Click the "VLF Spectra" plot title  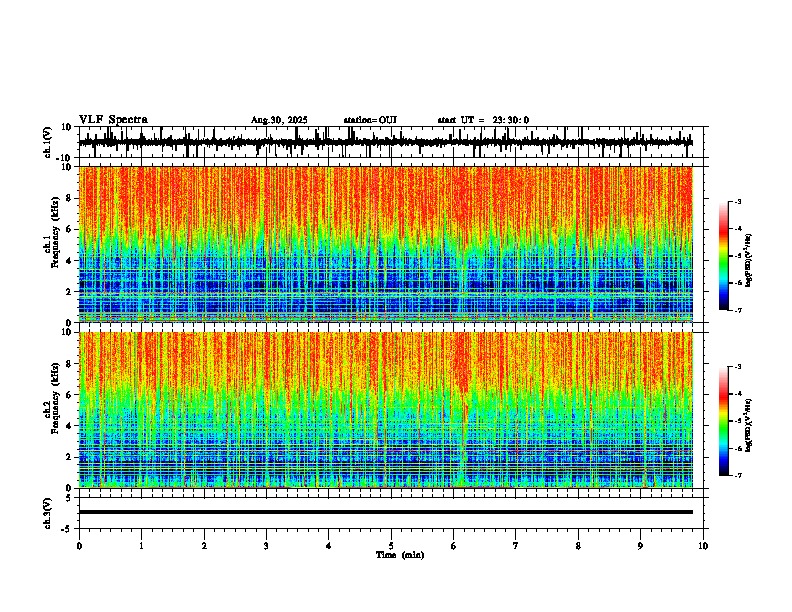[113, 119]
